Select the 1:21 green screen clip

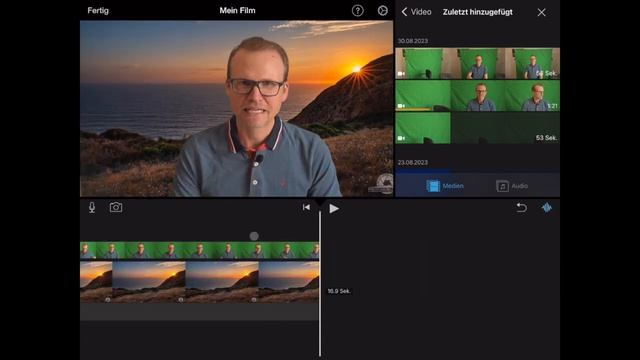pyautogui.click(x=478, y=96)
